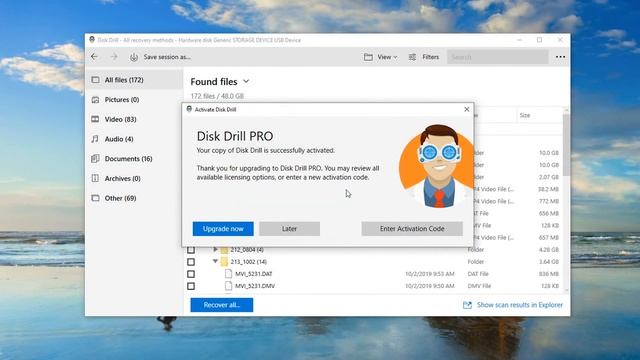Collapse the 213_1002 folder tree arrow

click(x=215, y=261)
